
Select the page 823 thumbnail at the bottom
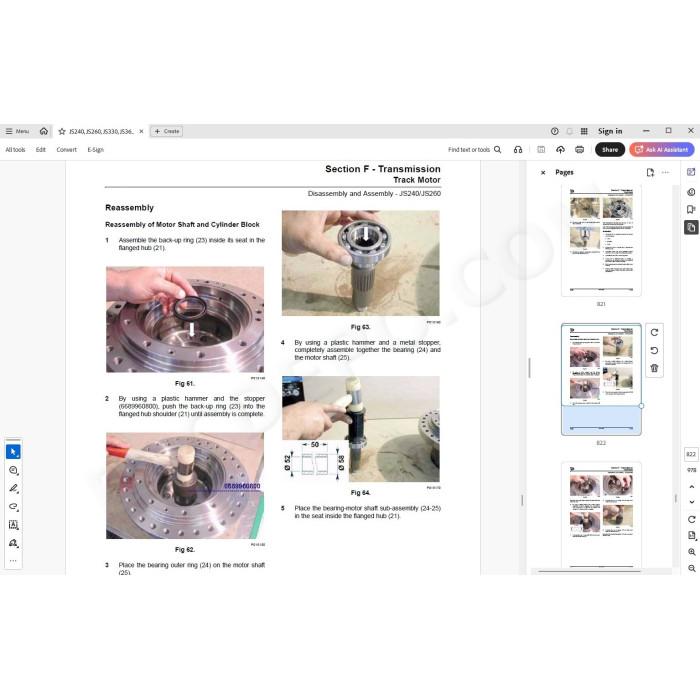[601, 515]
